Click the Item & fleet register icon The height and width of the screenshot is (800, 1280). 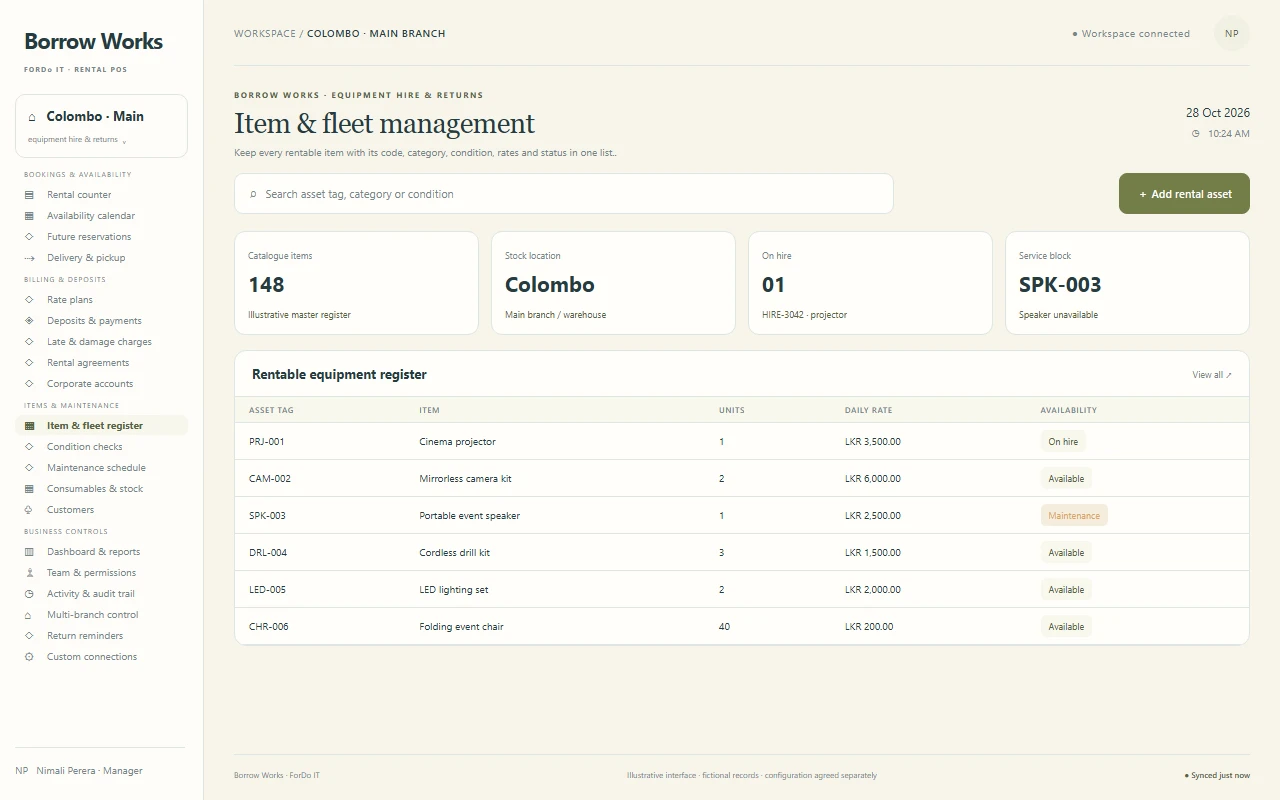29,426
